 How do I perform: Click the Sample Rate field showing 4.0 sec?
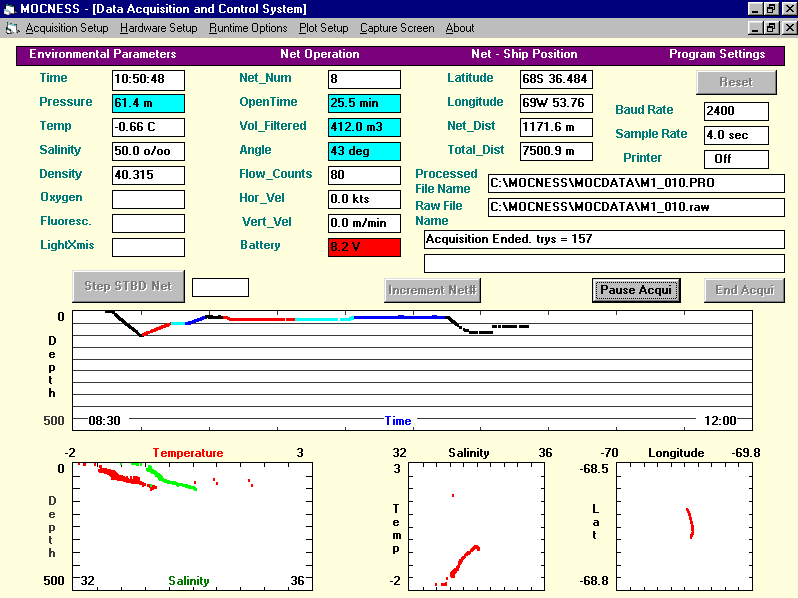(x=736, y=135)
